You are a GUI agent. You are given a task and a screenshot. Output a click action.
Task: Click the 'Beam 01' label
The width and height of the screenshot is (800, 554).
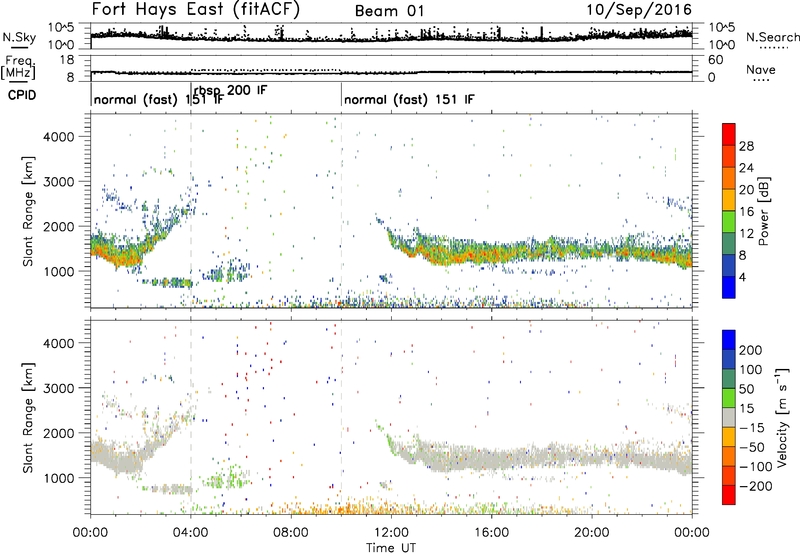pyautogui.click(x=389, y=11)
